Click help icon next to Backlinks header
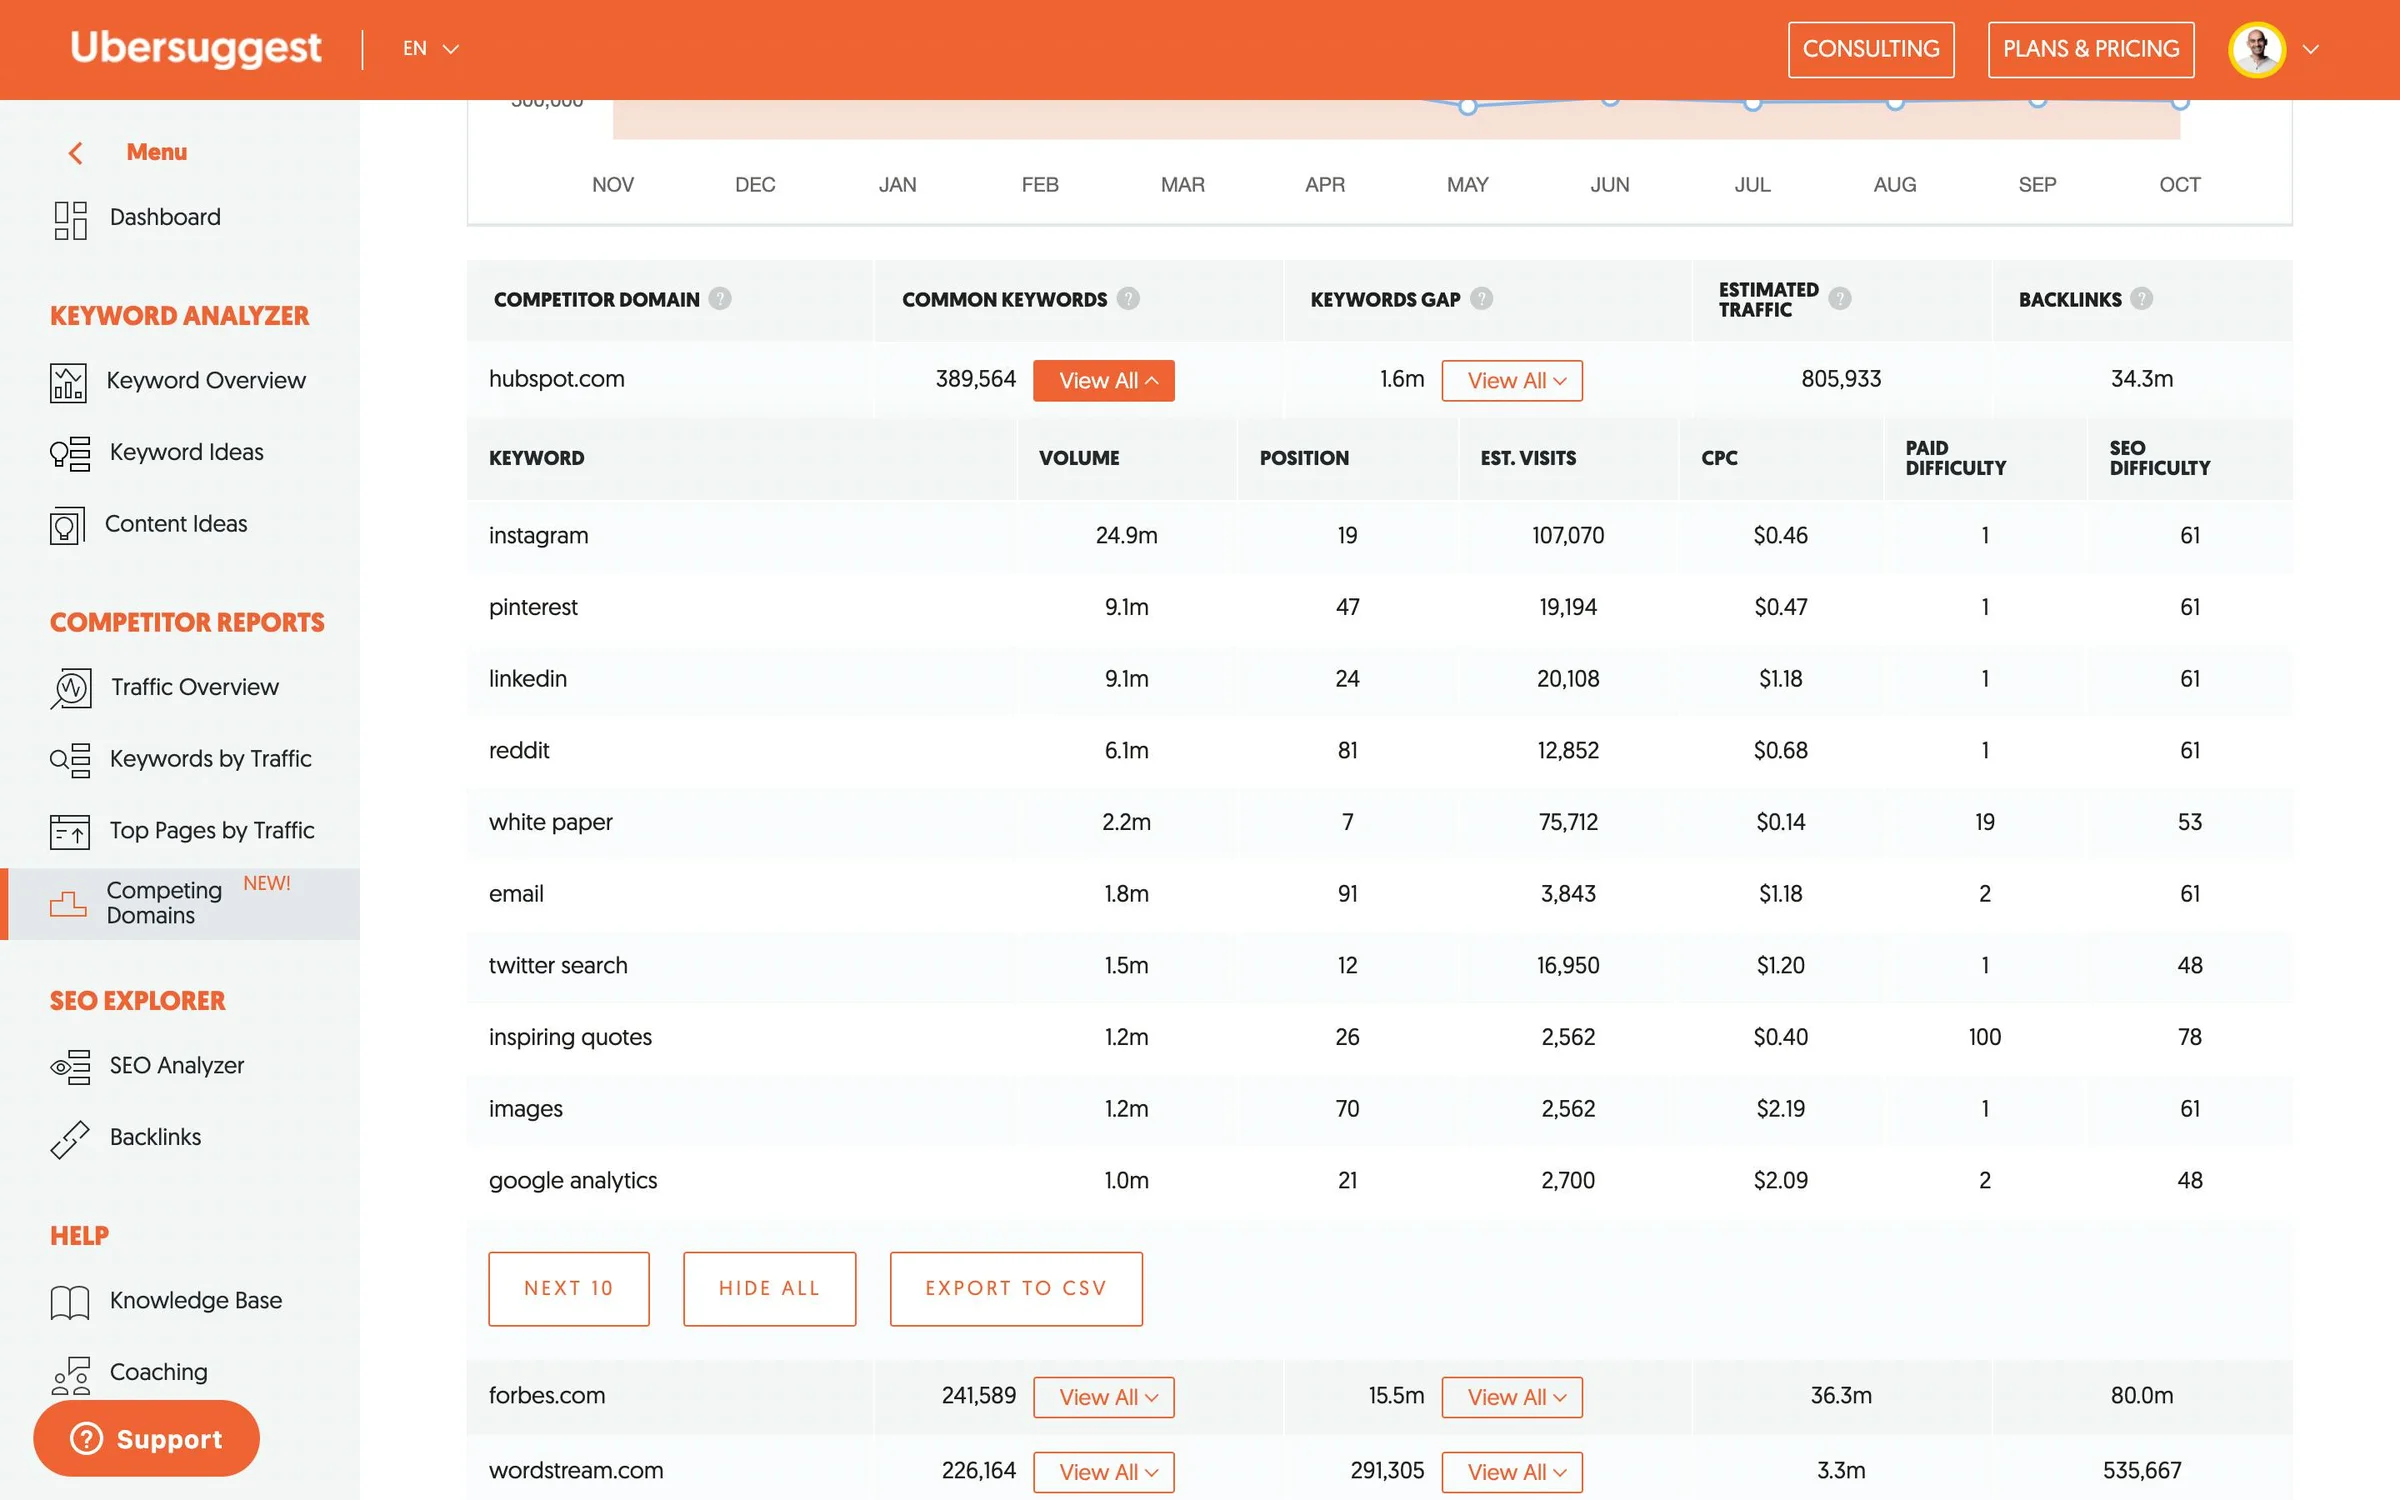The height and width of the screenshot is (1500, 2400). (x=2141, y=299)
